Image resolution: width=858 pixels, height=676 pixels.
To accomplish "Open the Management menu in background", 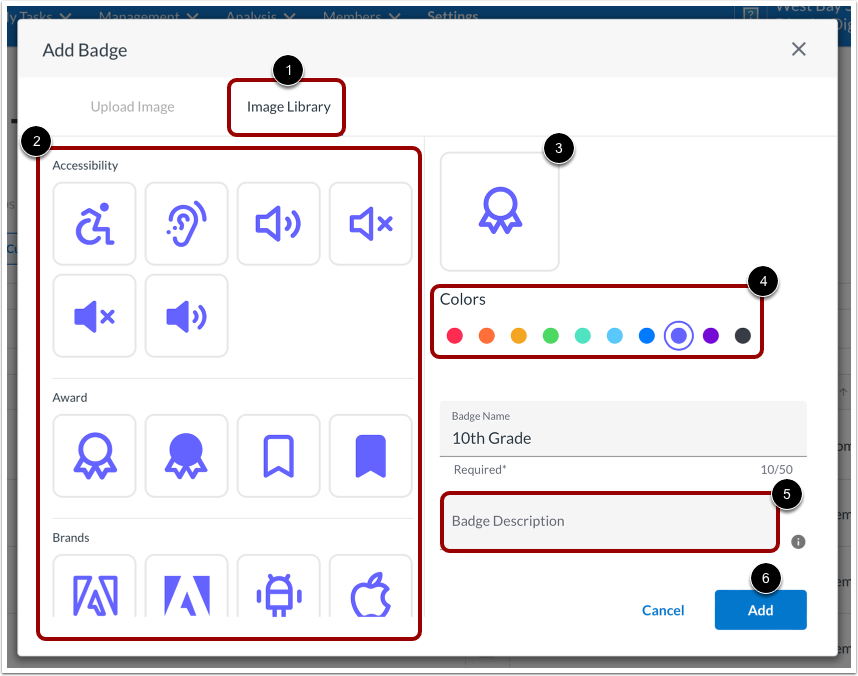I will pyautogui.click(x=148, y=16).
